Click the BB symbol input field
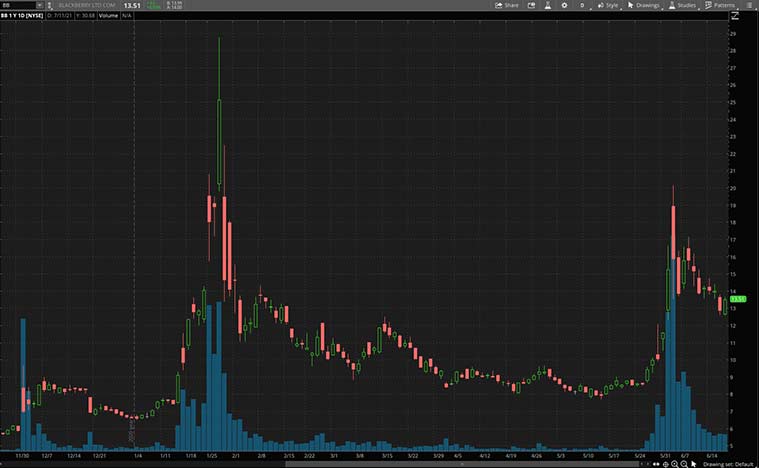Viewport: 759px width, 468px height. (18, 5)
